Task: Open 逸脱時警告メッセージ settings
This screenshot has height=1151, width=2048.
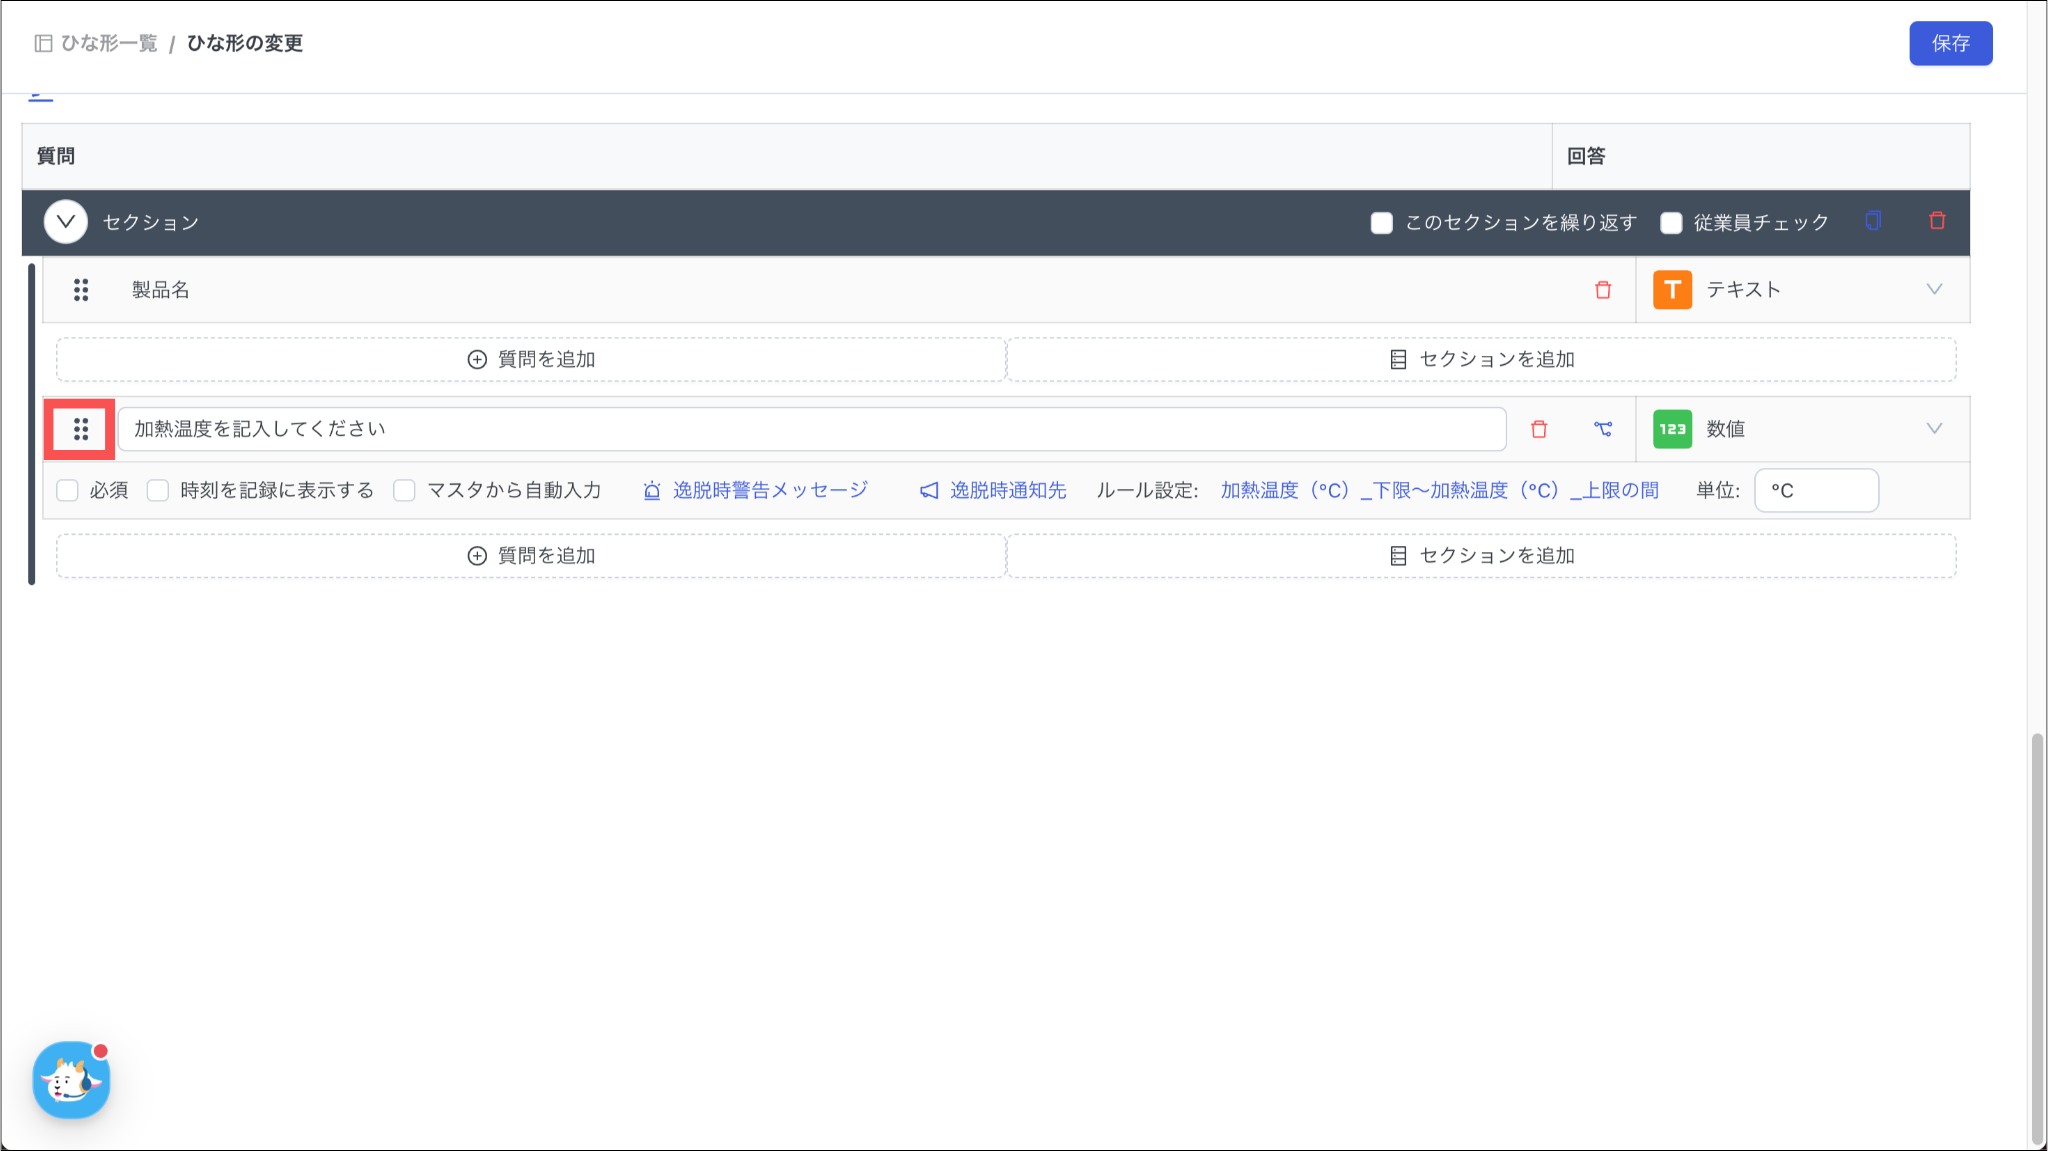Action: [x=768, y=490]
